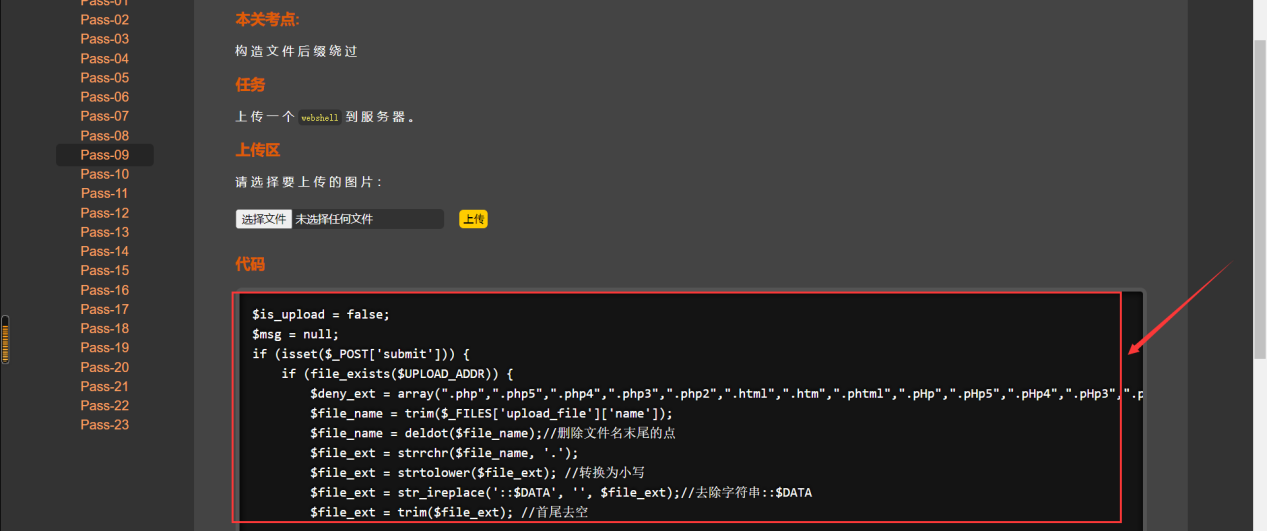Click the 任务 heading
The height and width of the screenshot is (531, 1267).
[x=250, y=85]
